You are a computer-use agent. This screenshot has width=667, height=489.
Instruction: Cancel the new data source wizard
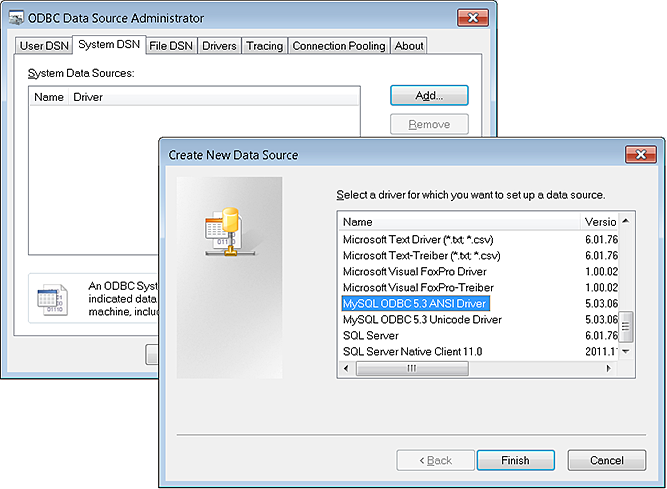pos(606,460)
